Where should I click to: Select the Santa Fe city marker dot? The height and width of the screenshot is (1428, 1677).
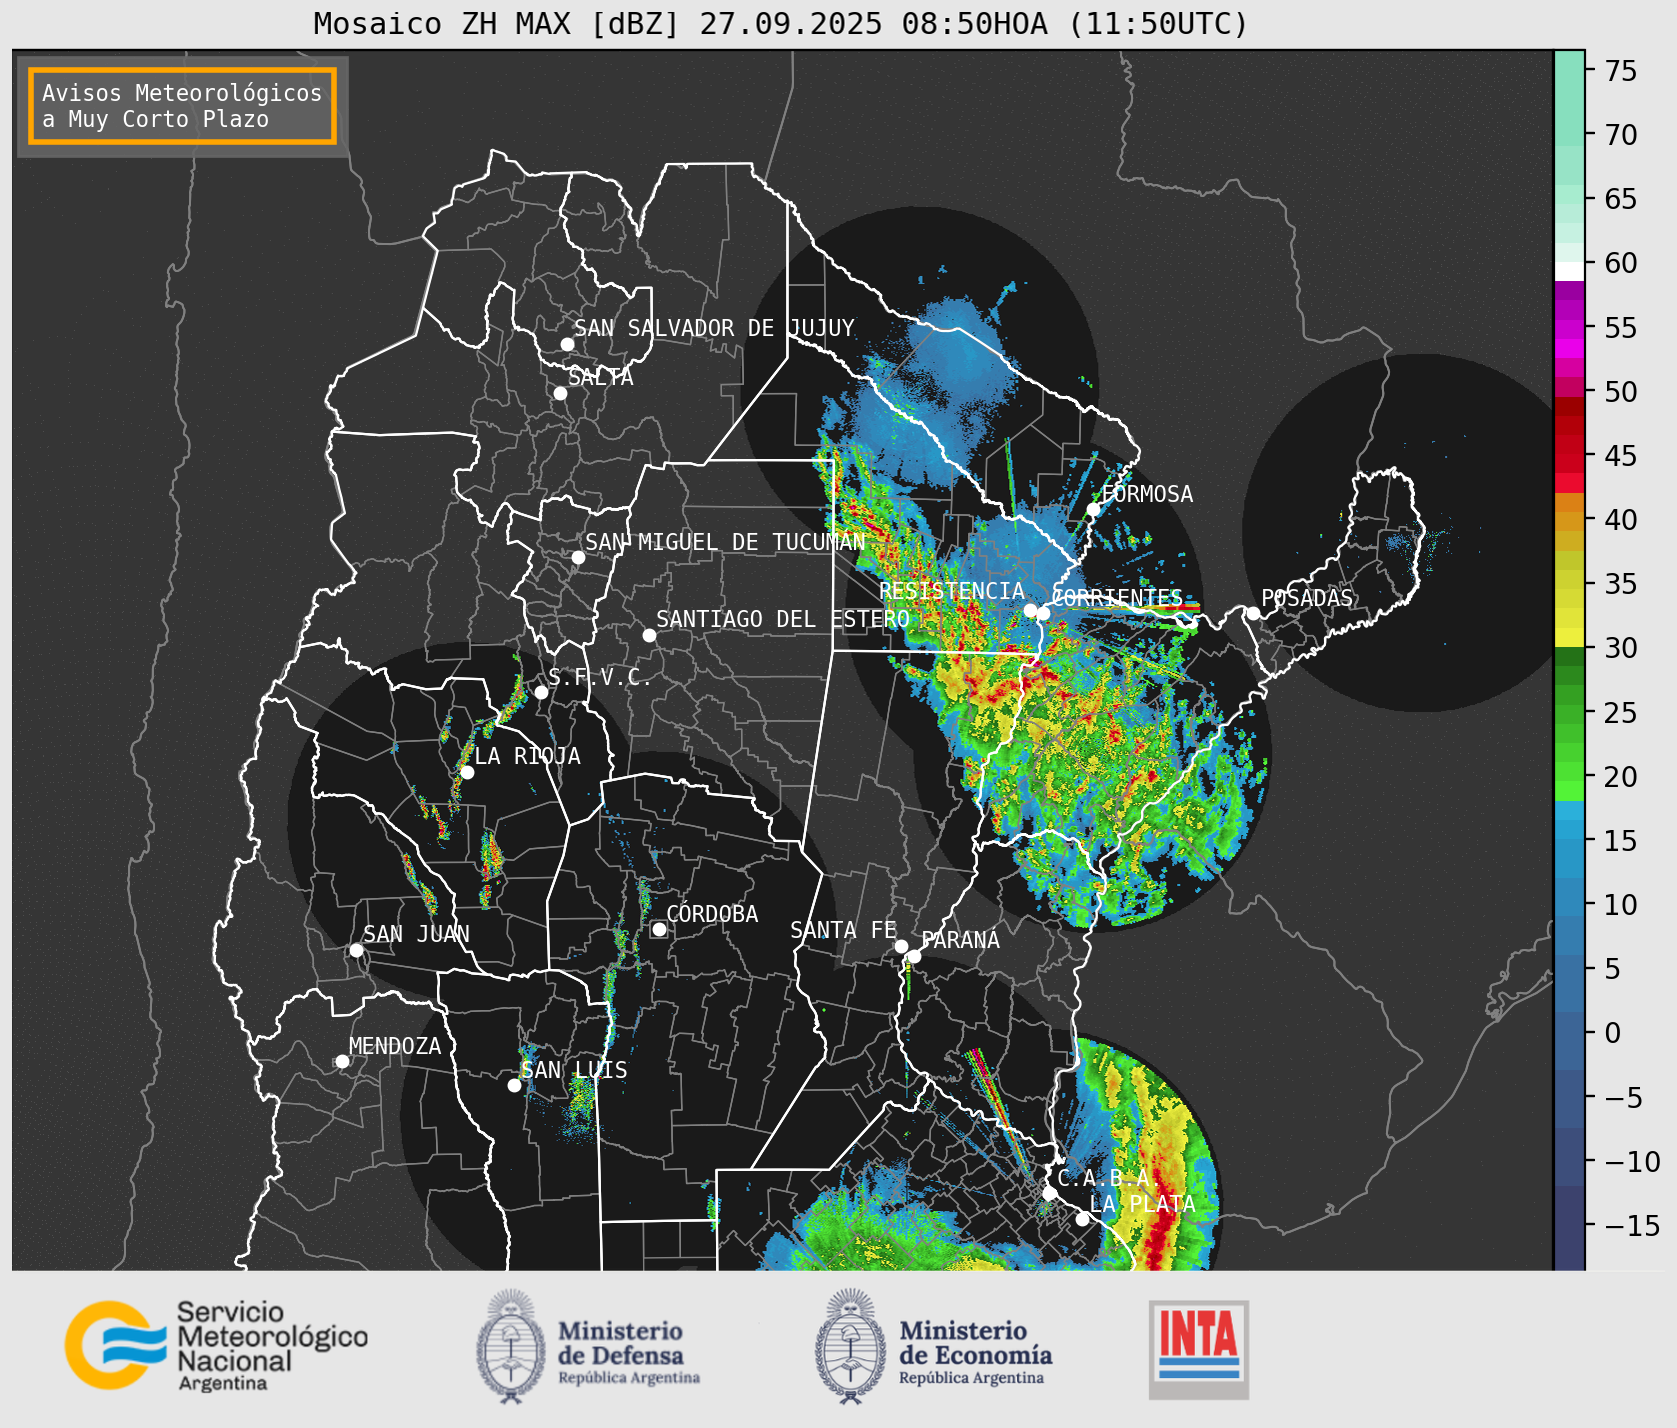pyautogui.click(x=901, y=946)
